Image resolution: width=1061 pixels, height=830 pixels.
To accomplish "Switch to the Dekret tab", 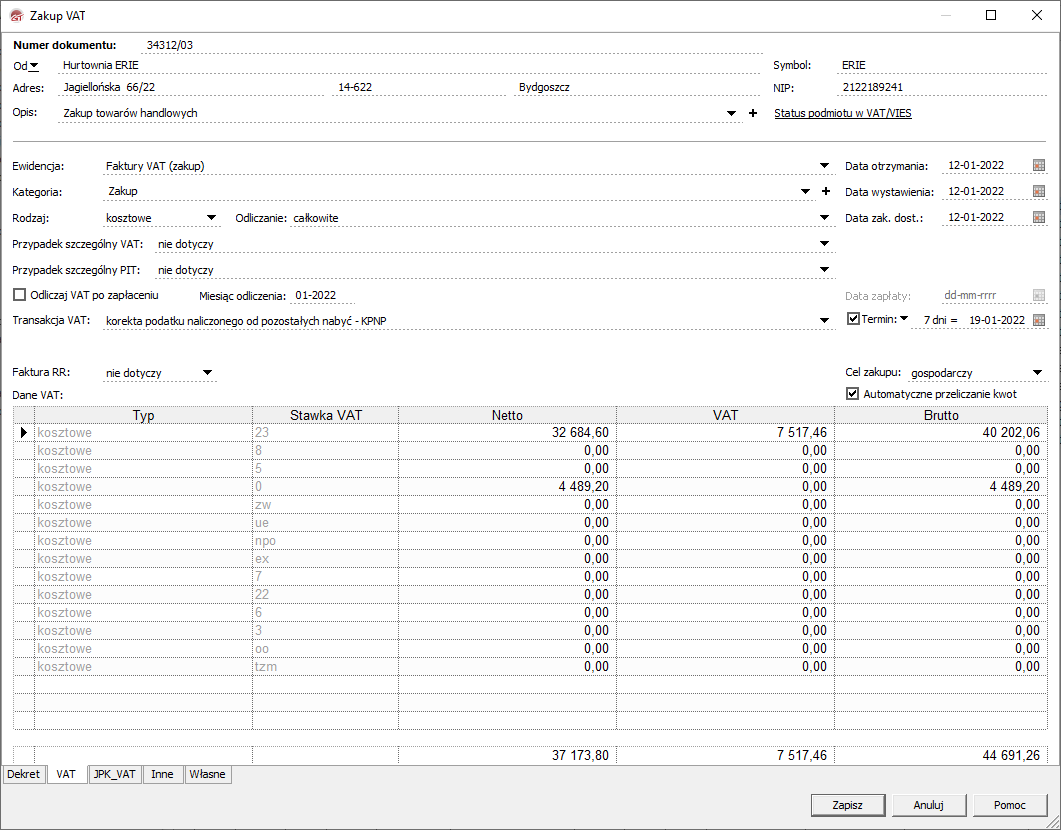I will (24, 774).
